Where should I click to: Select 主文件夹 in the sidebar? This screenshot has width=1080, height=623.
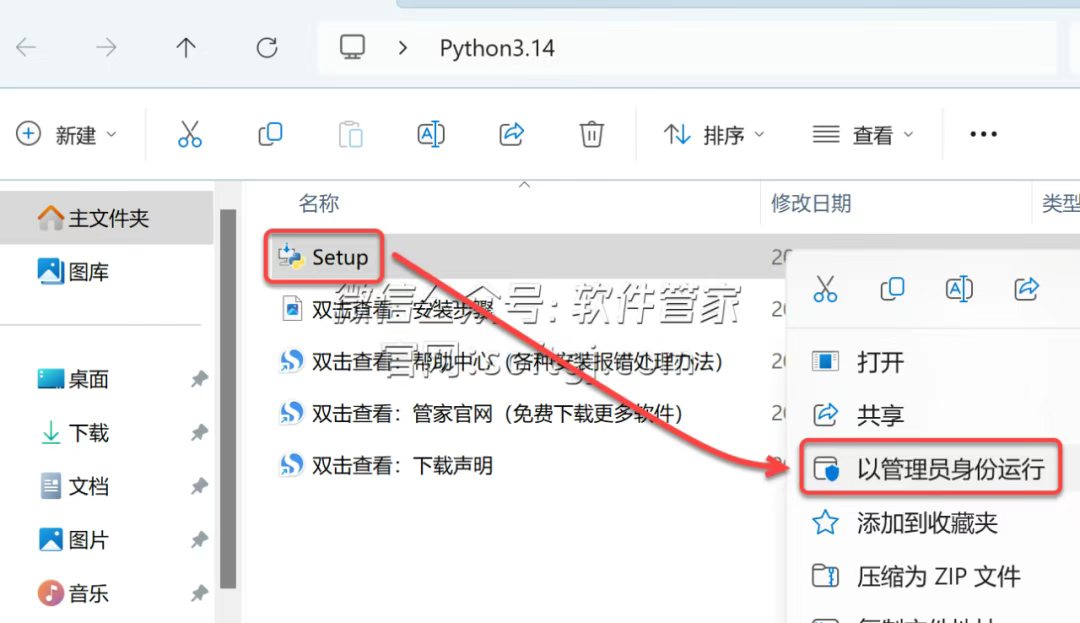point(106,218)
